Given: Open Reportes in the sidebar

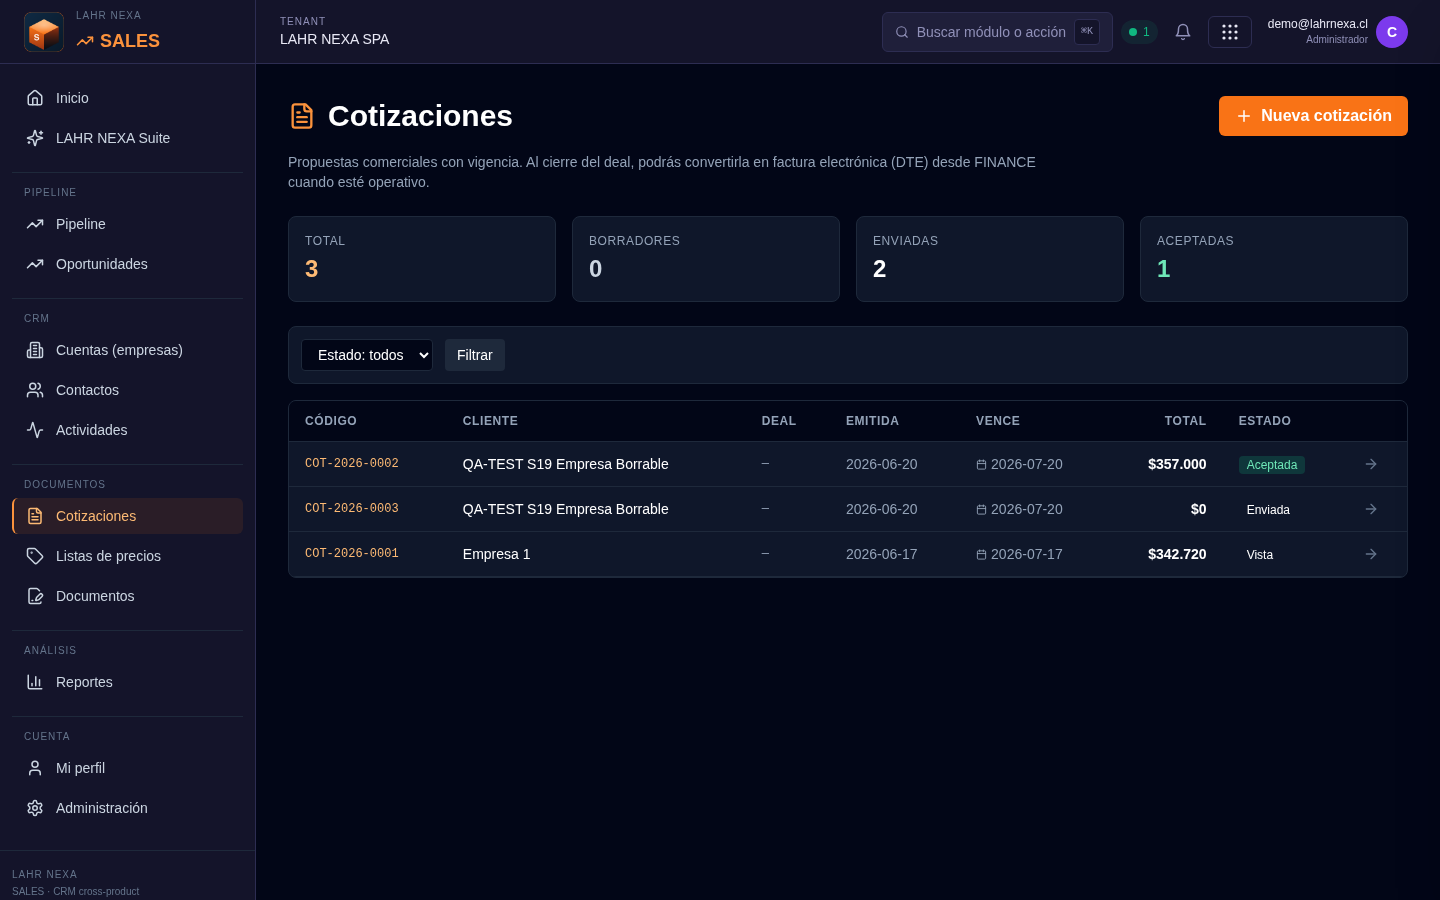Looking at the screenshot, I should 128,682.
